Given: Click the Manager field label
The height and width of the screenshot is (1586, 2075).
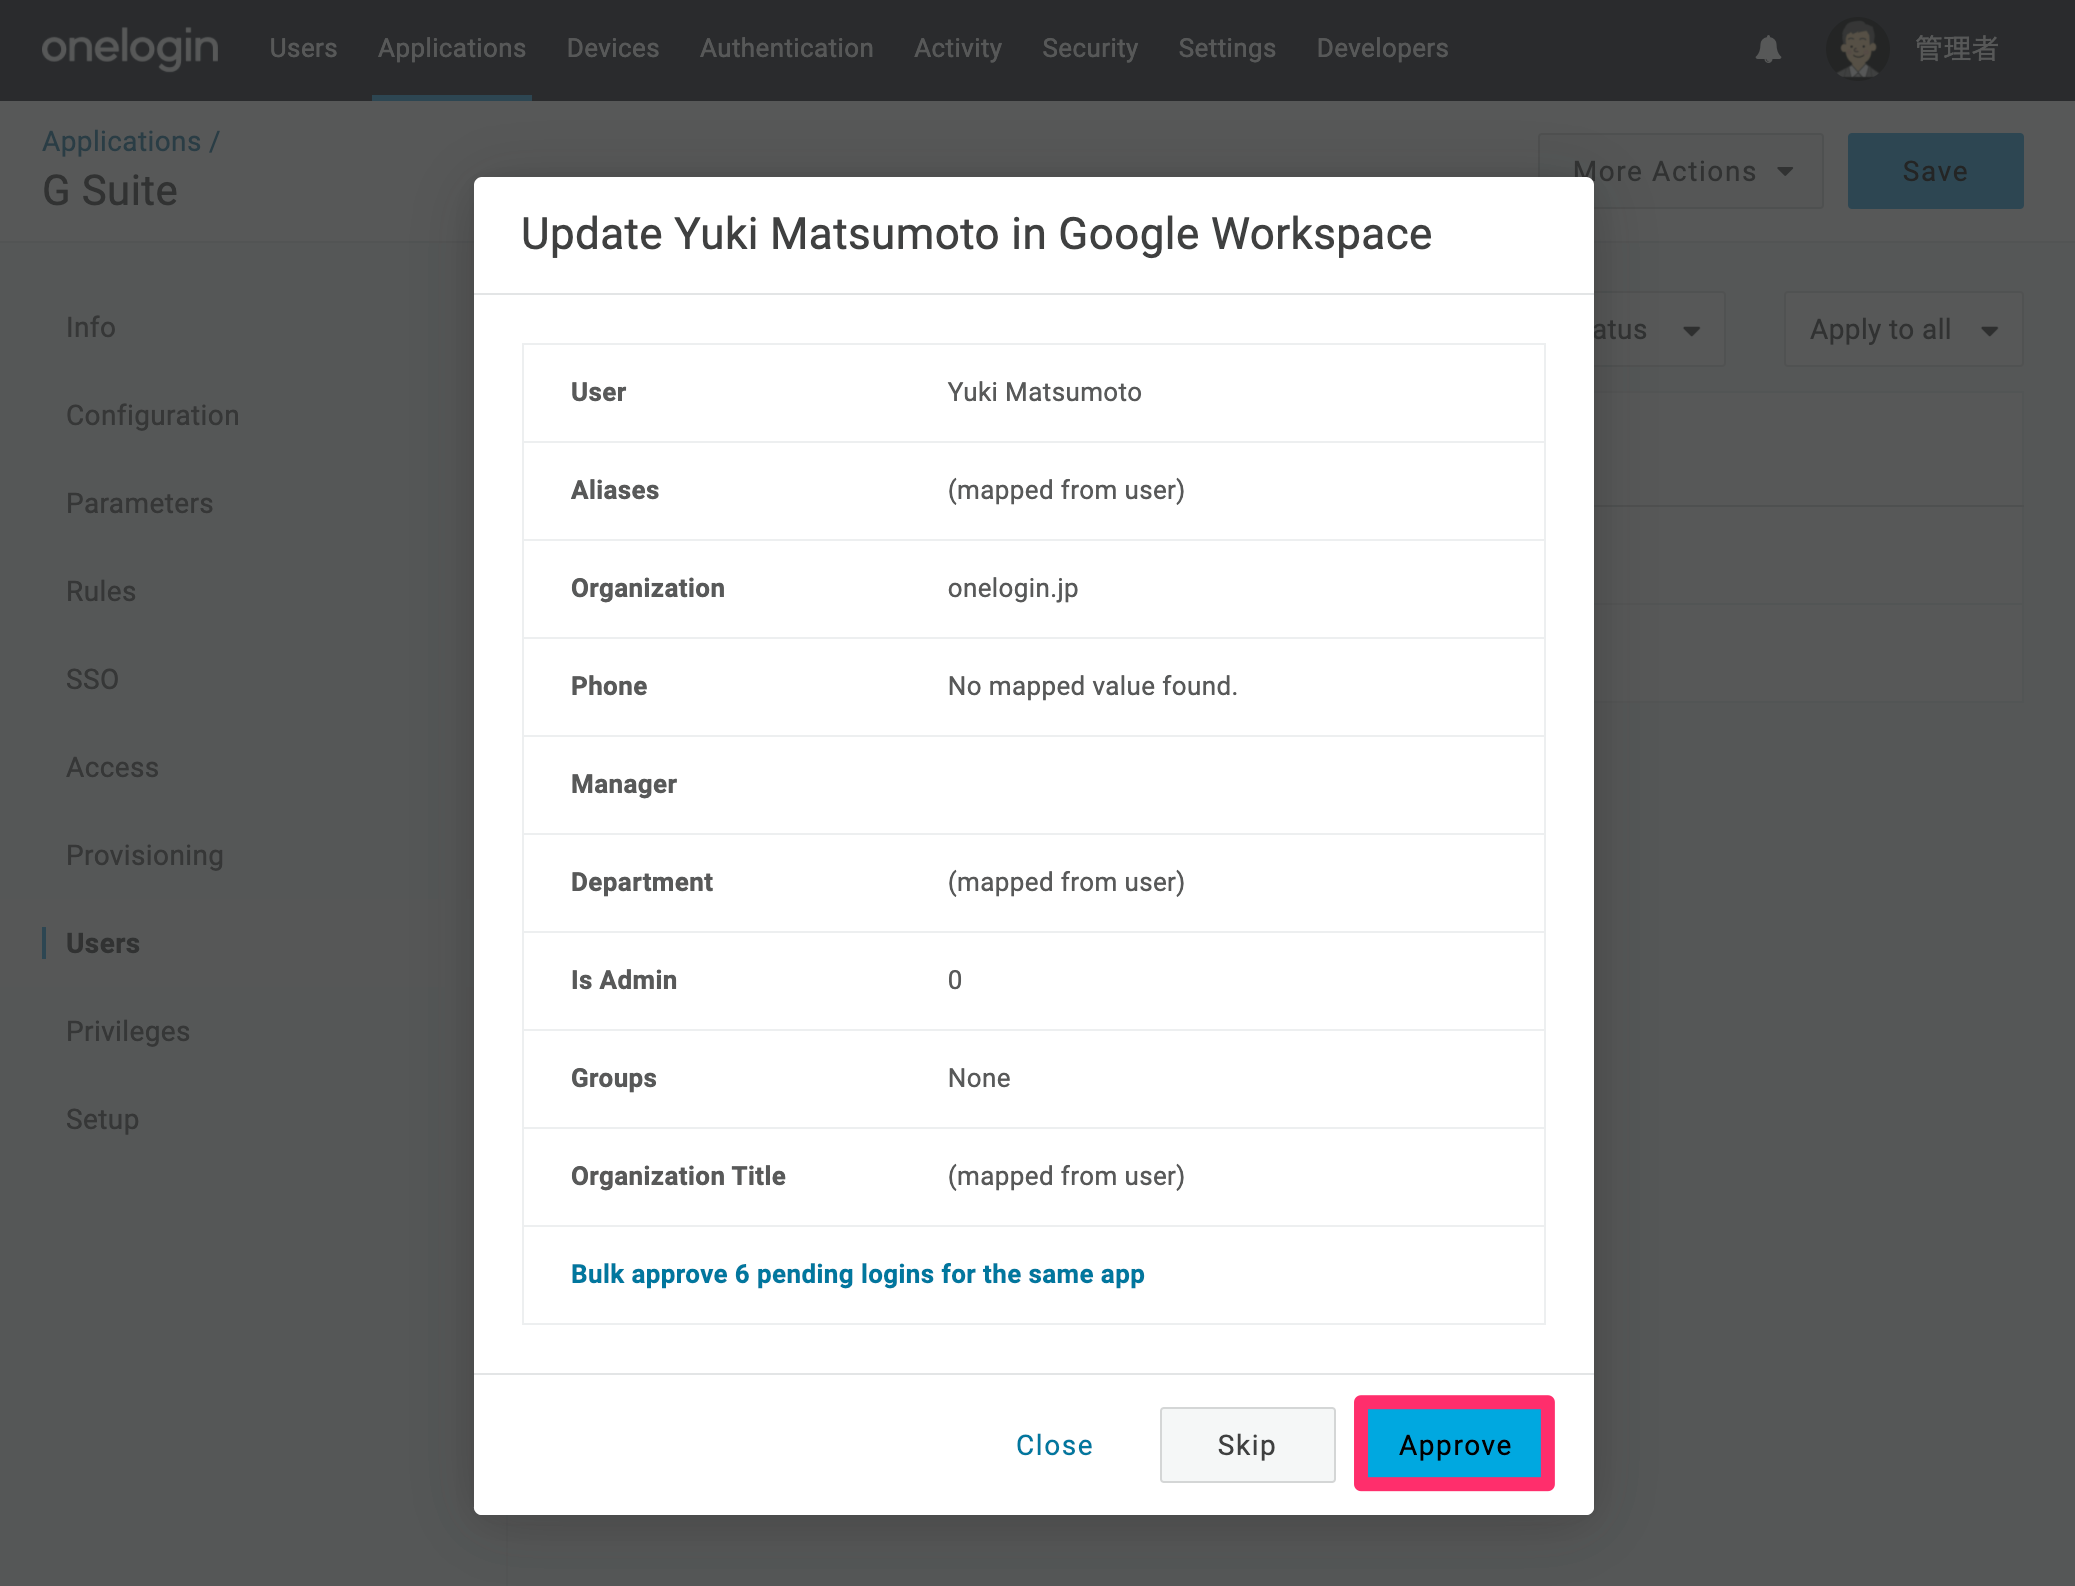Looking at the screenshot, I should tap(624, 784).
